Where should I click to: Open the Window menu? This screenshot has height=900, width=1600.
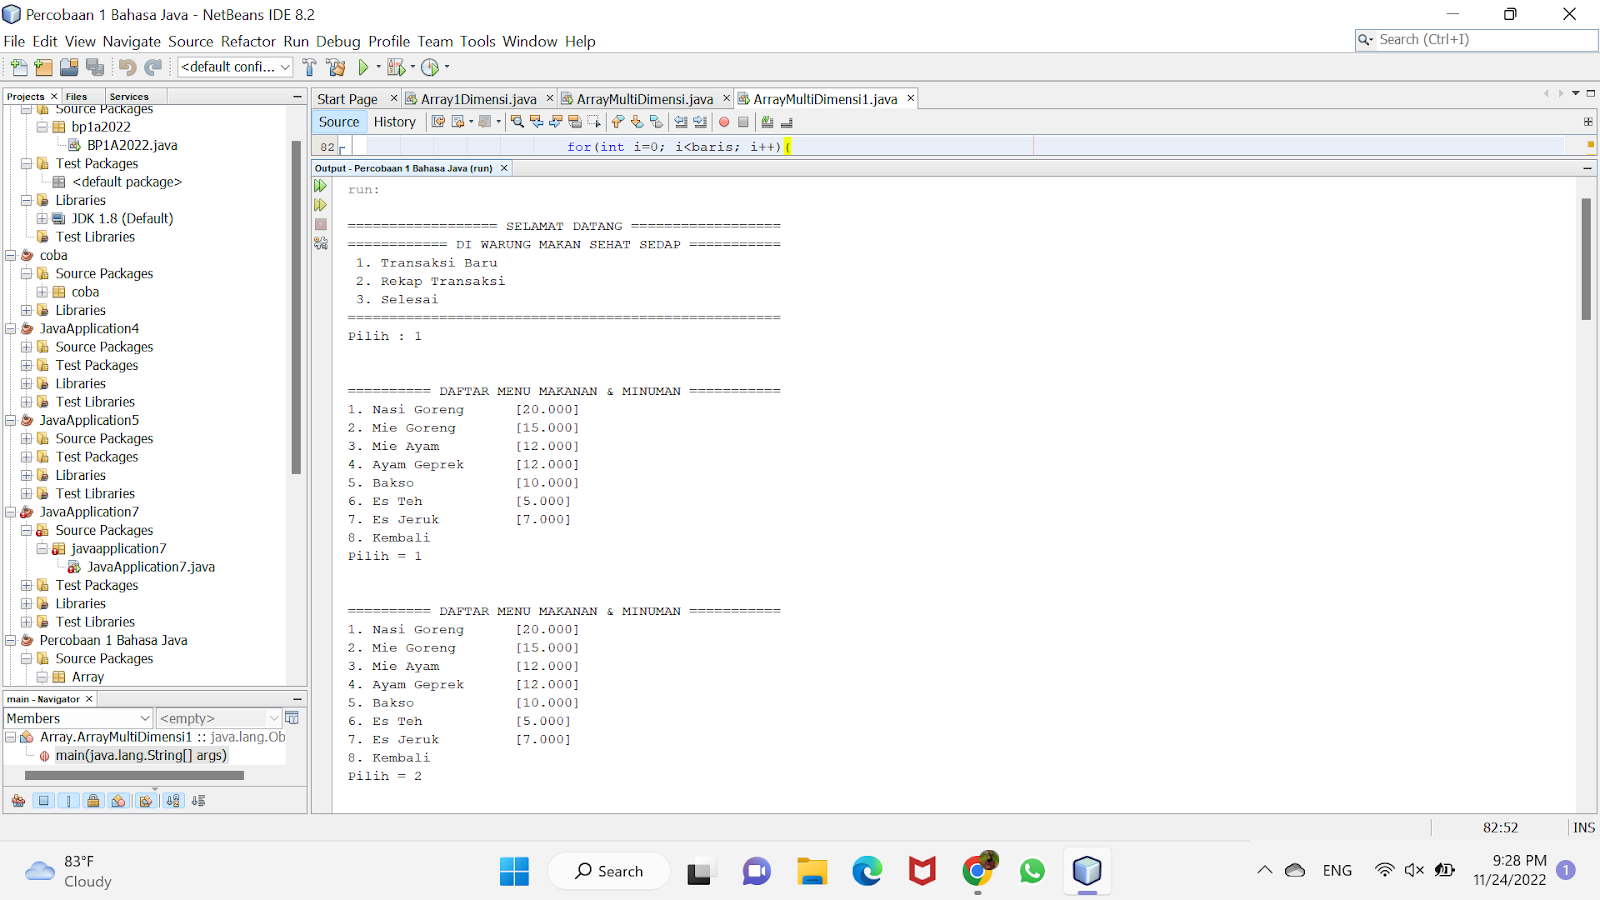click(530, 41)
